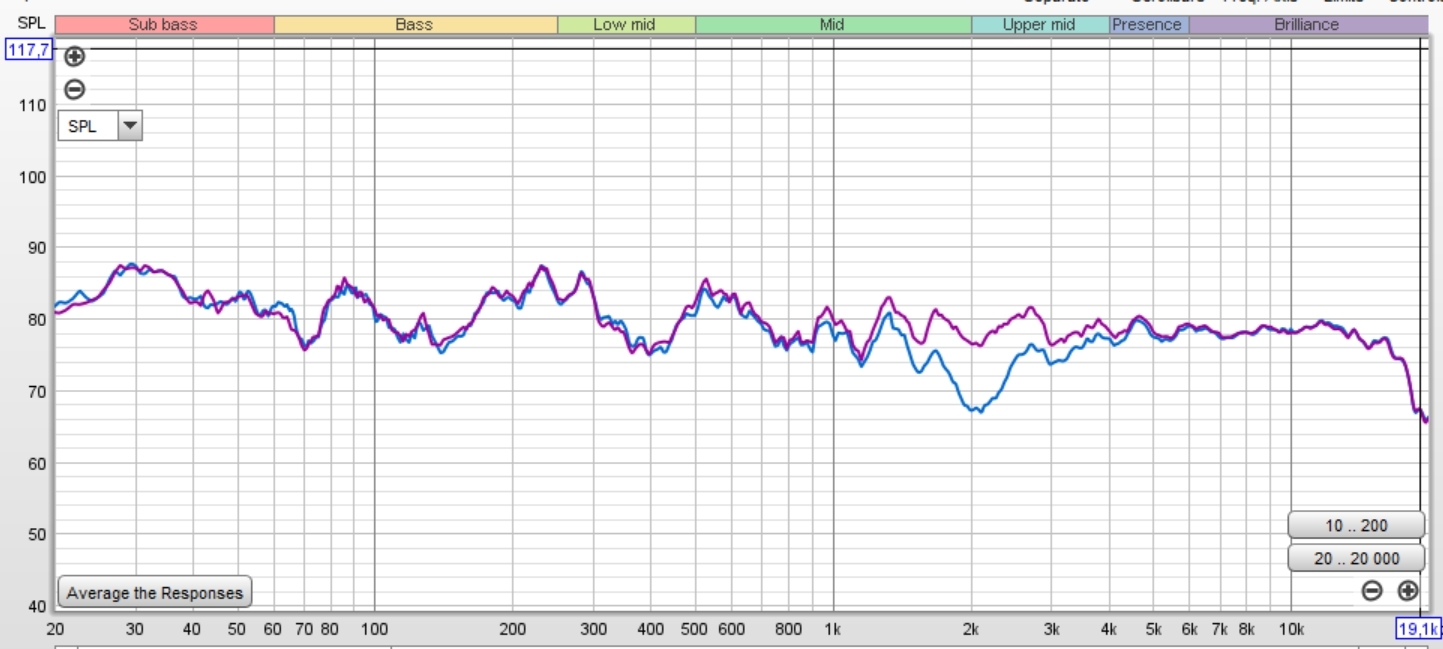Zoom in vertical axis with plus icon
This screenshot has width=1443, height=649.
(x=74, y=58)
